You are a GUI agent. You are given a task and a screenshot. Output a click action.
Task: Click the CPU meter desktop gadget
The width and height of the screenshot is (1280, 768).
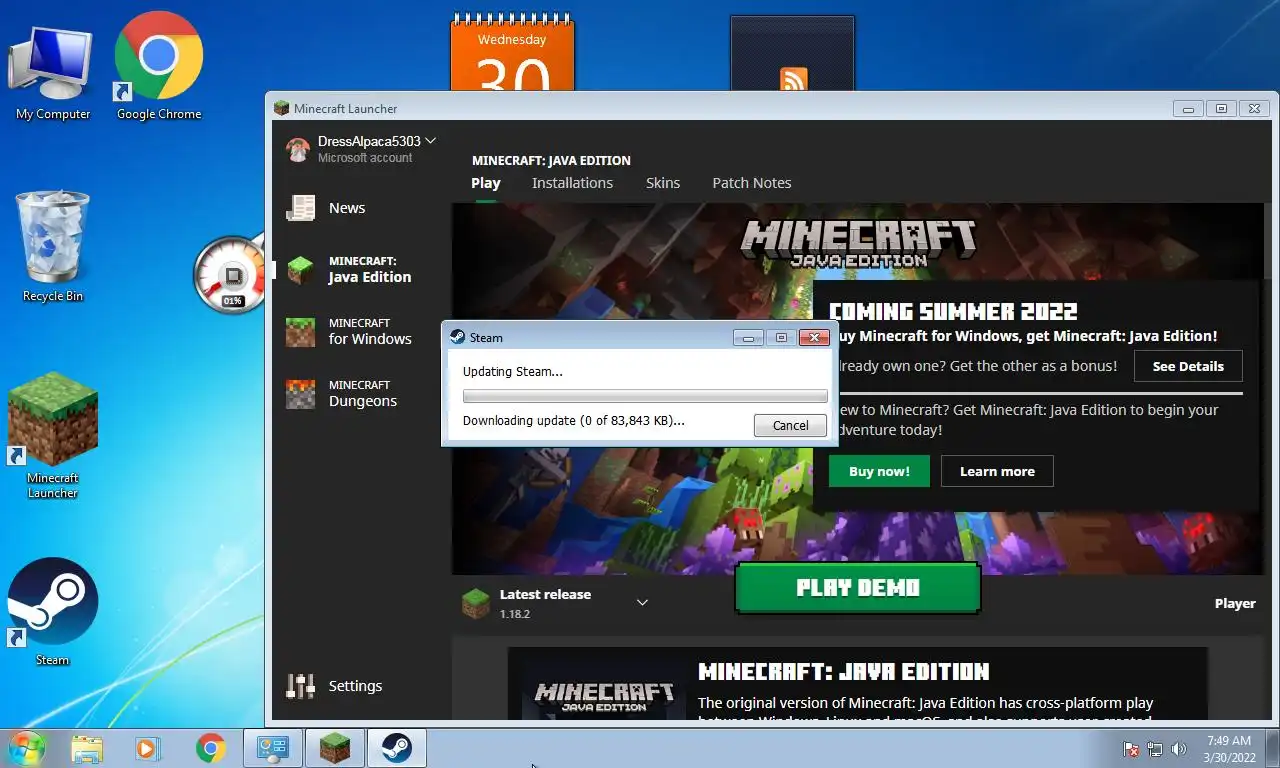point(231,275)
